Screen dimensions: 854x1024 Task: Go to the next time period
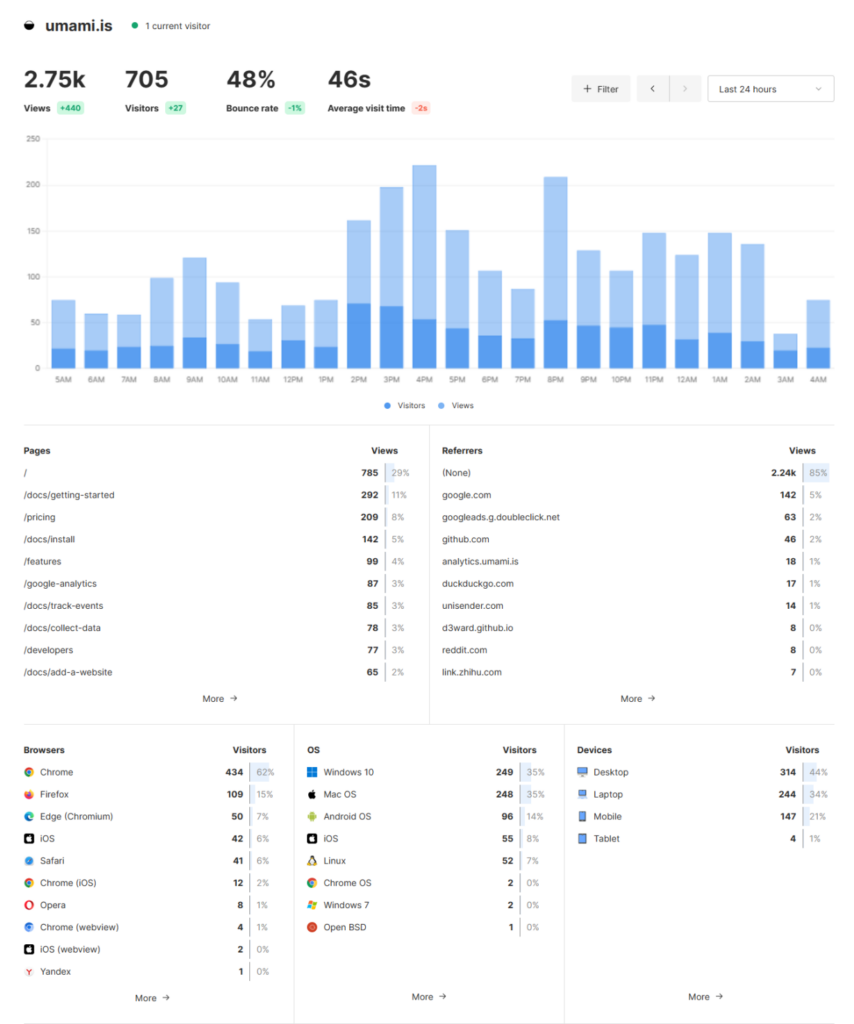(685, 89)
